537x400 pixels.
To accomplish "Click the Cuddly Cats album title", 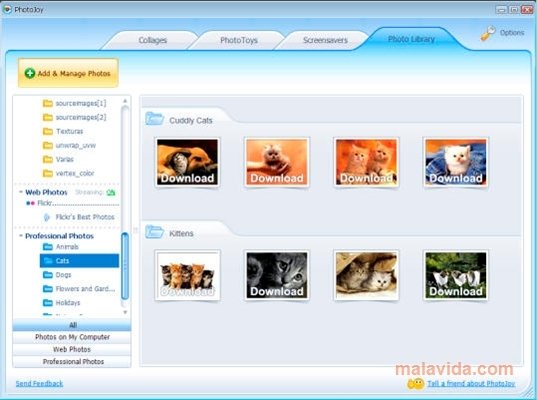I will click(x=191, y=121).
